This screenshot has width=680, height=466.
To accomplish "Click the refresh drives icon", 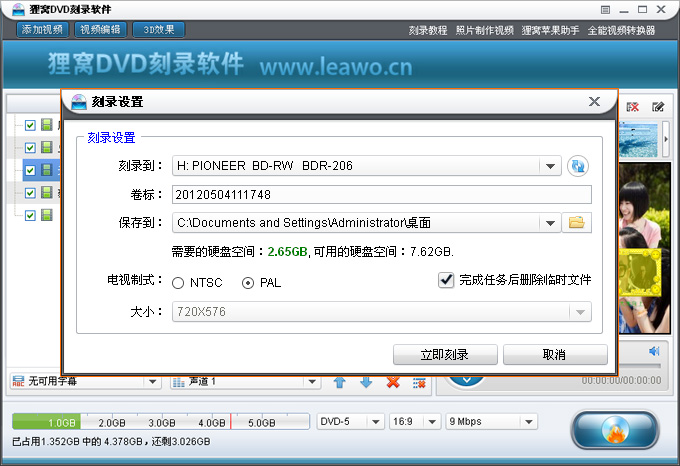I will point(578,166).
